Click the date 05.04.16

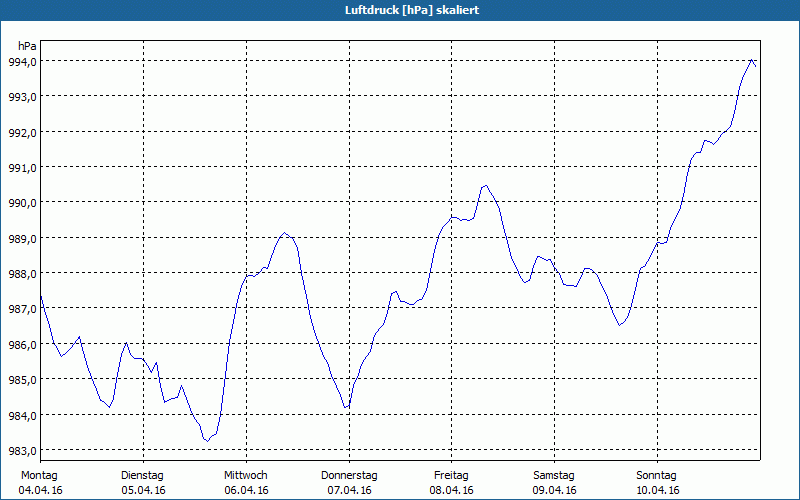tap(143, 490)
